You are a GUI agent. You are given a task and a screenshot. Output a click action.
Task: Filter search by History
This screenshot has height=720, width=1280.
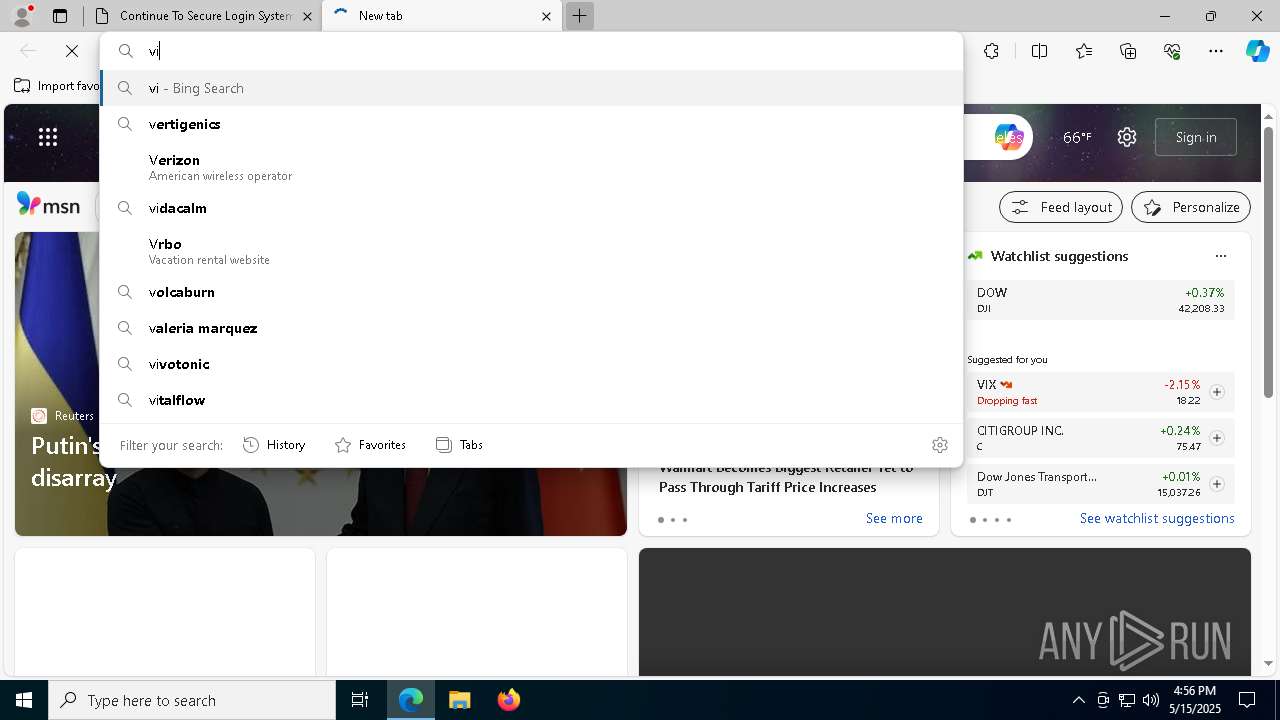(274, 445)
